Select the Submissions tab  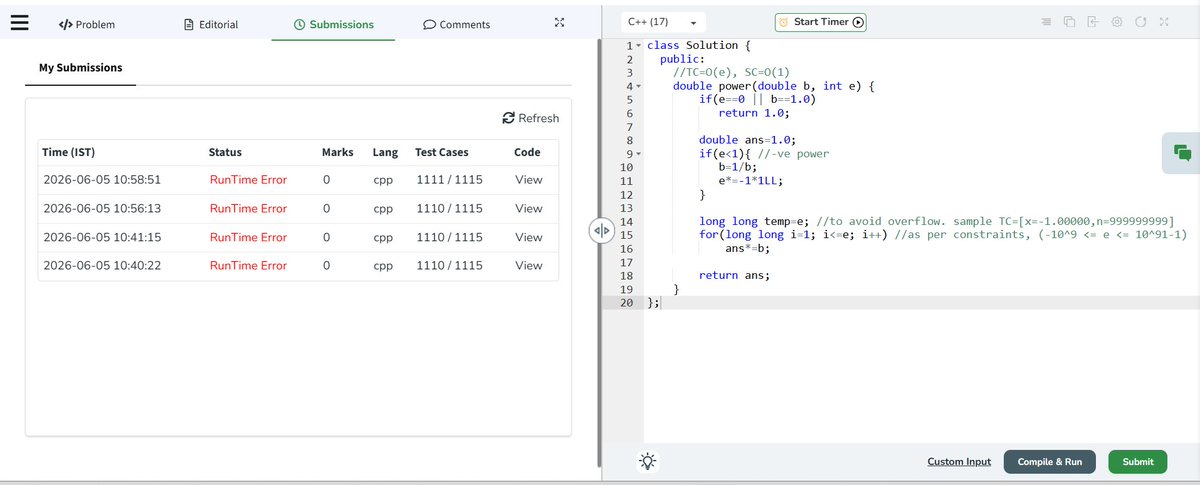click(x=334, y=24)
